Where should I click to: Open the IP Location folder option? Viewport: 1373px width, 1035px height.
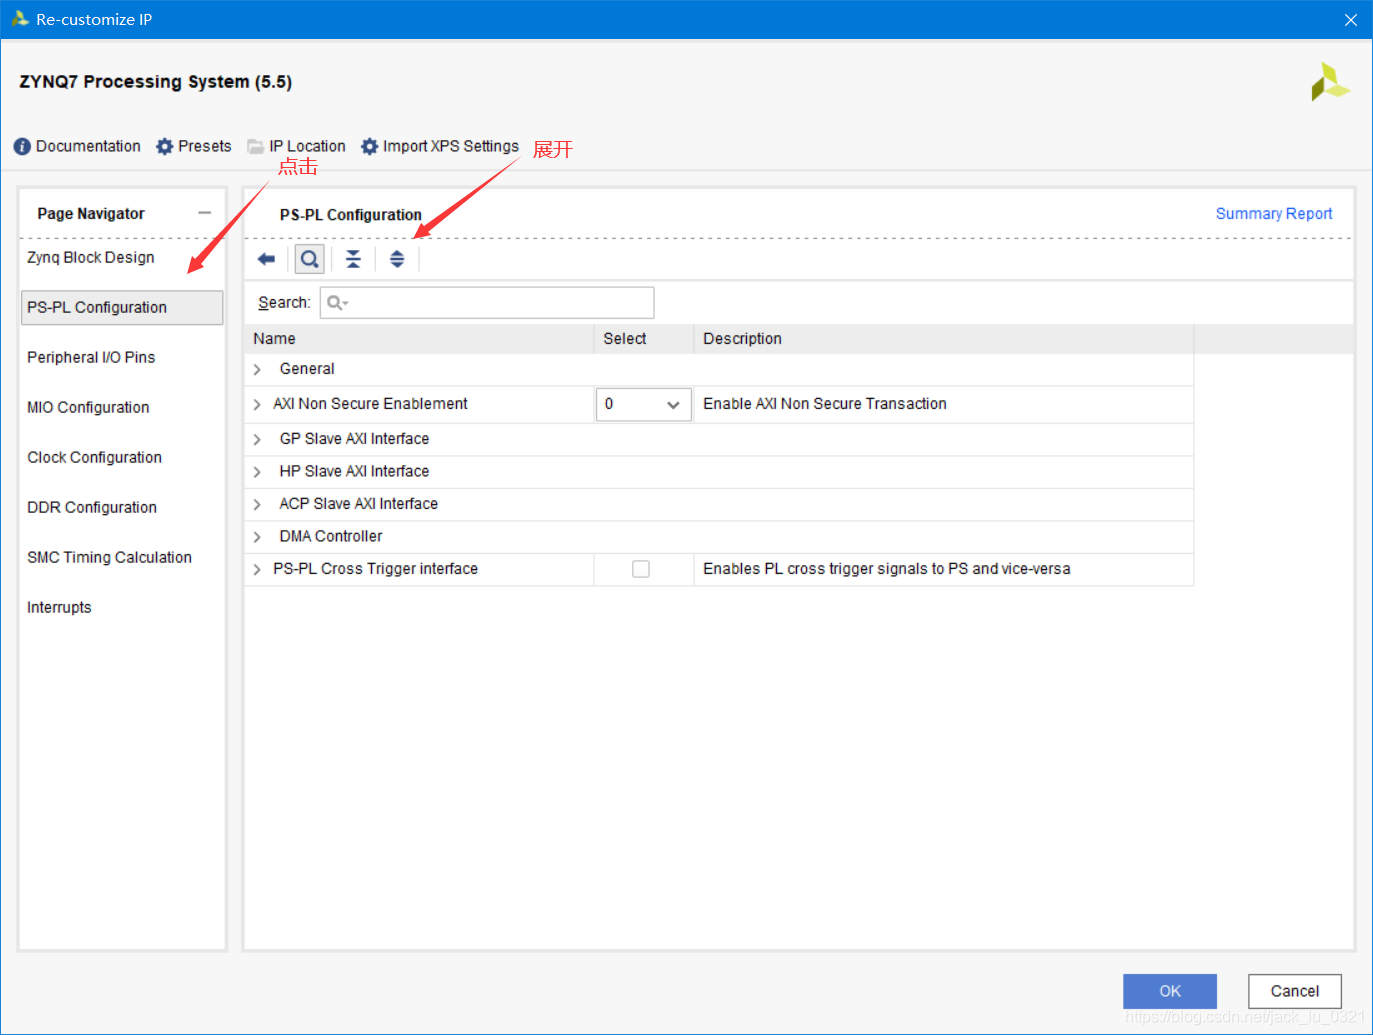coord(297,146)
